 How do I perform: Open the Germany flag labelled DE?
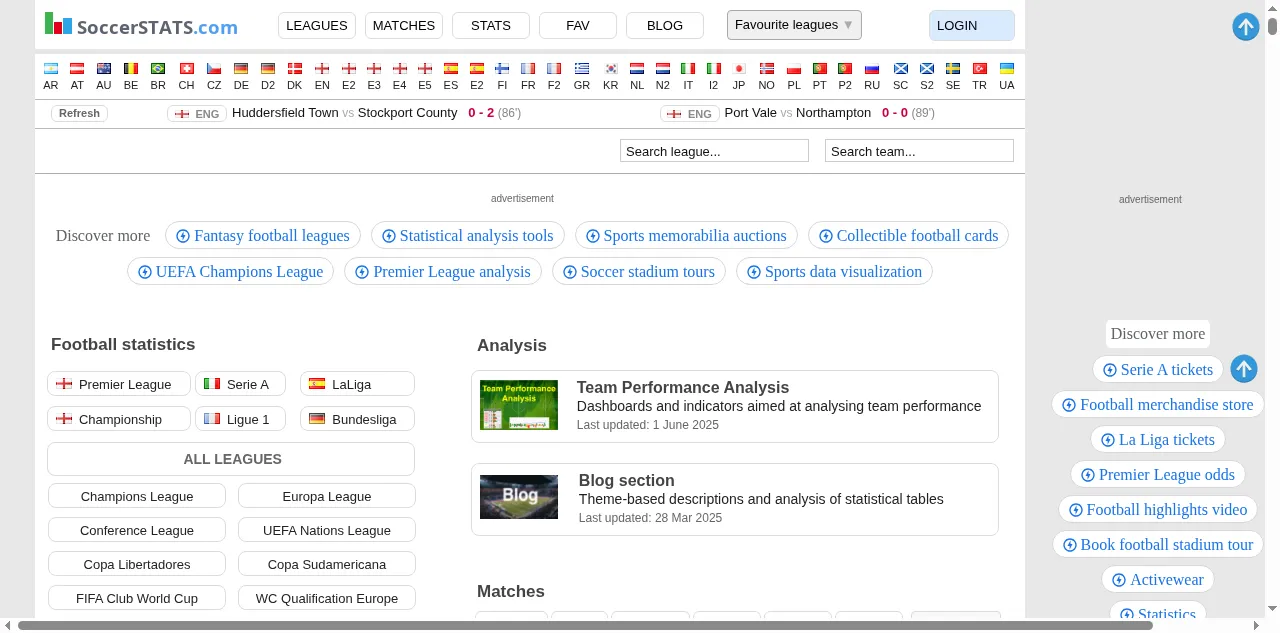point(241,69)
